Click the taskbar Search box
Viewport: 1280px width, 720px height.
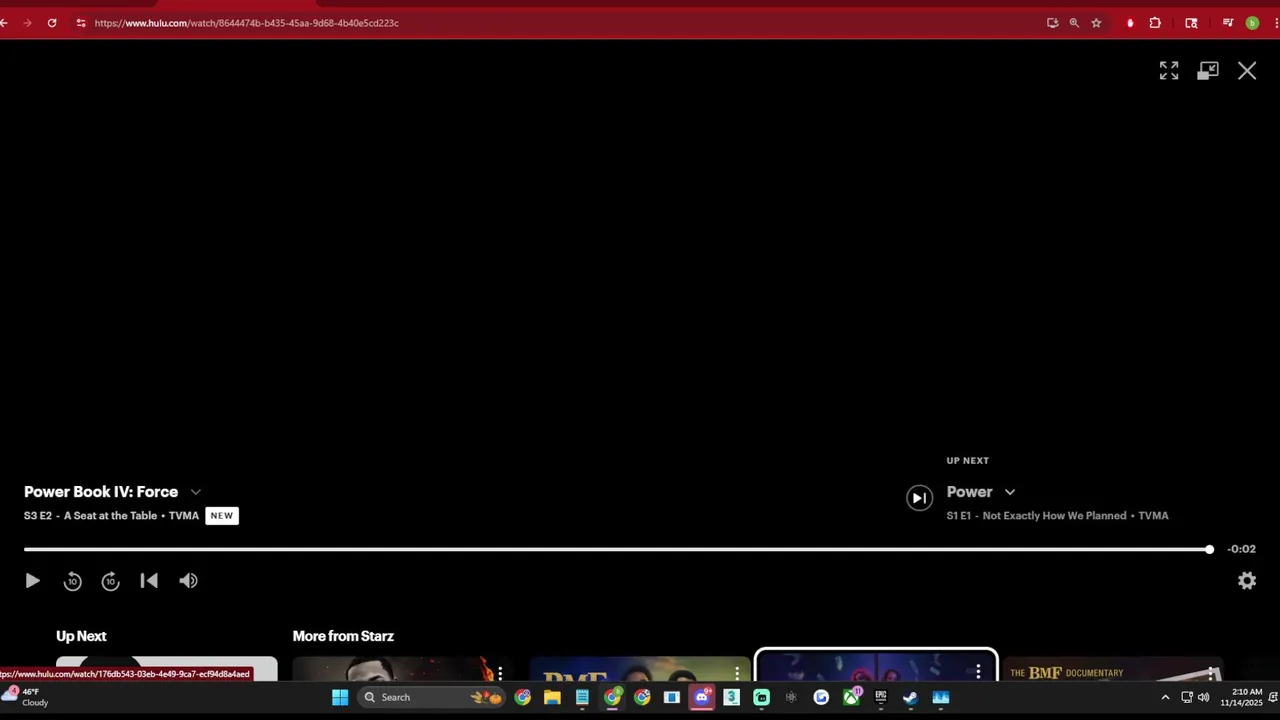pyautogui.click(x=431, y=697)
